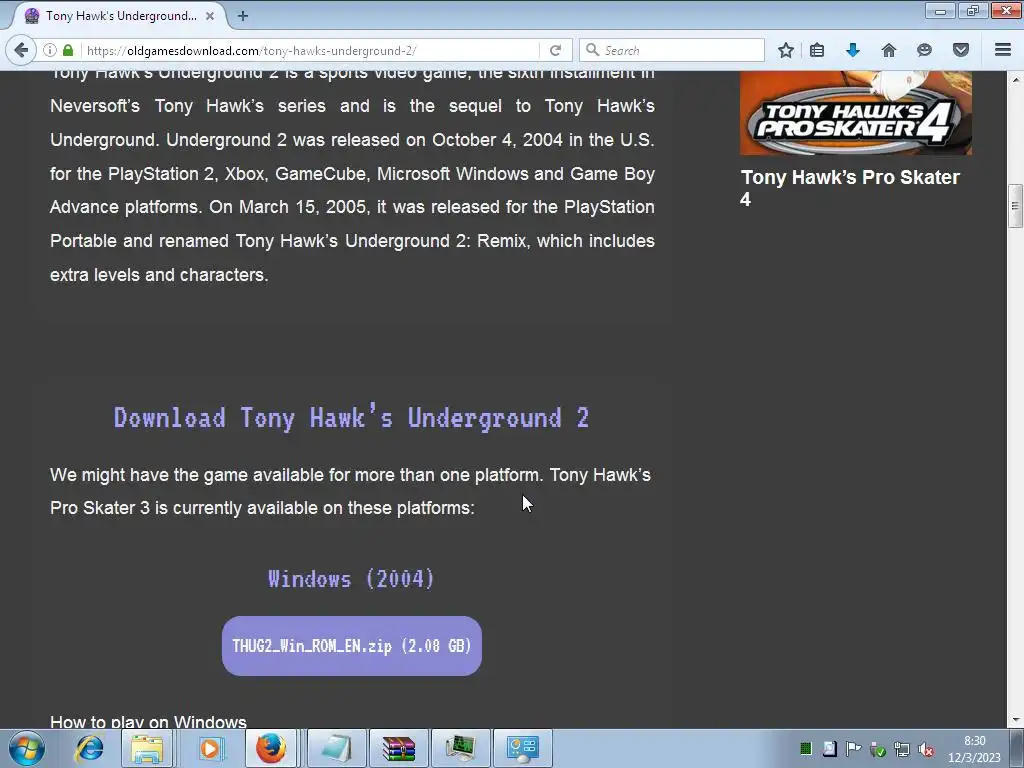Open Windows Media Player taskbar icon
This screenshot has height=768, width=1024.
(210, 748)
